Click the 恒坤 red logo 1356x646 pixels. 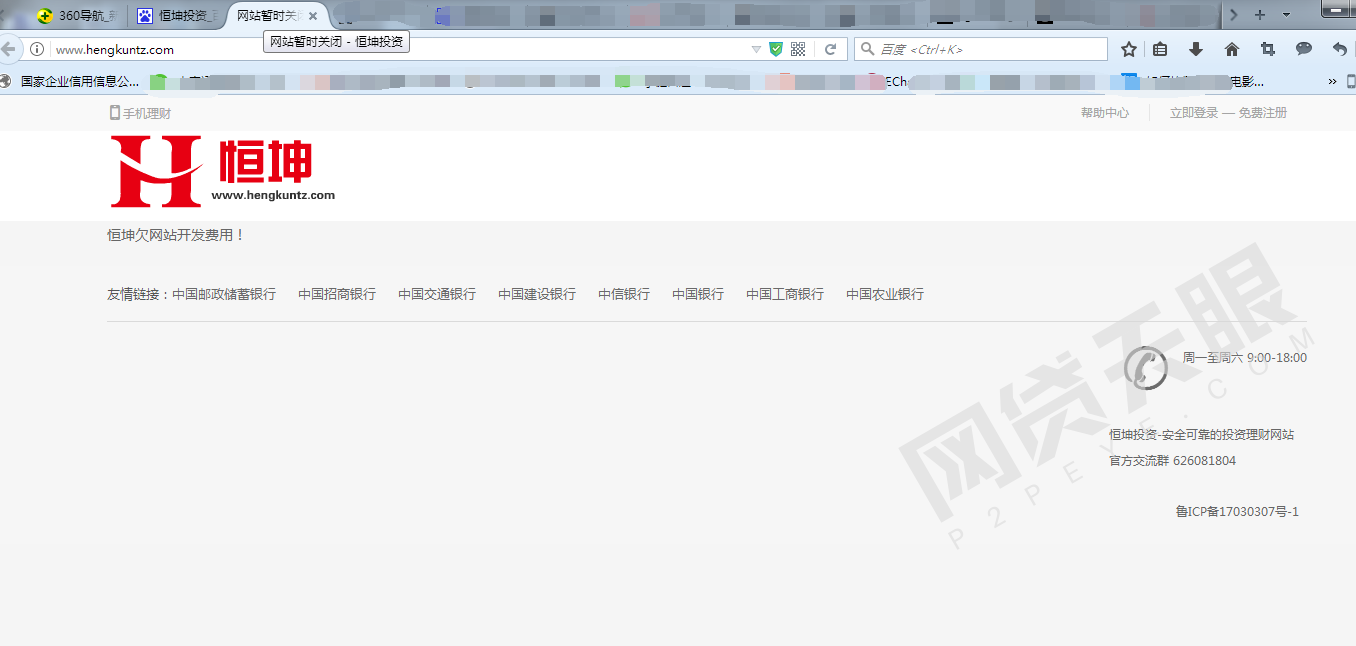(x=222, y=171)
